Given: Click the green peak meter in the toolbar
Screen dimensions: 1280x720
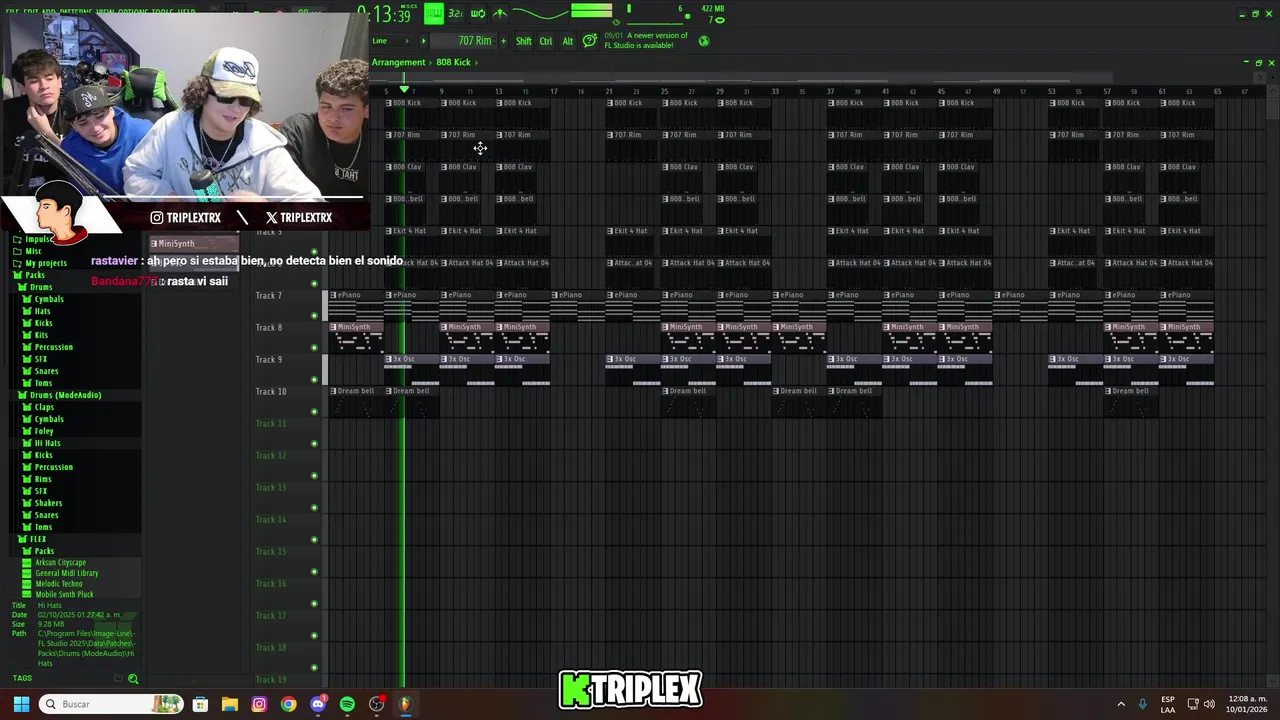Looking at the screenshot, I should [591, 11].
